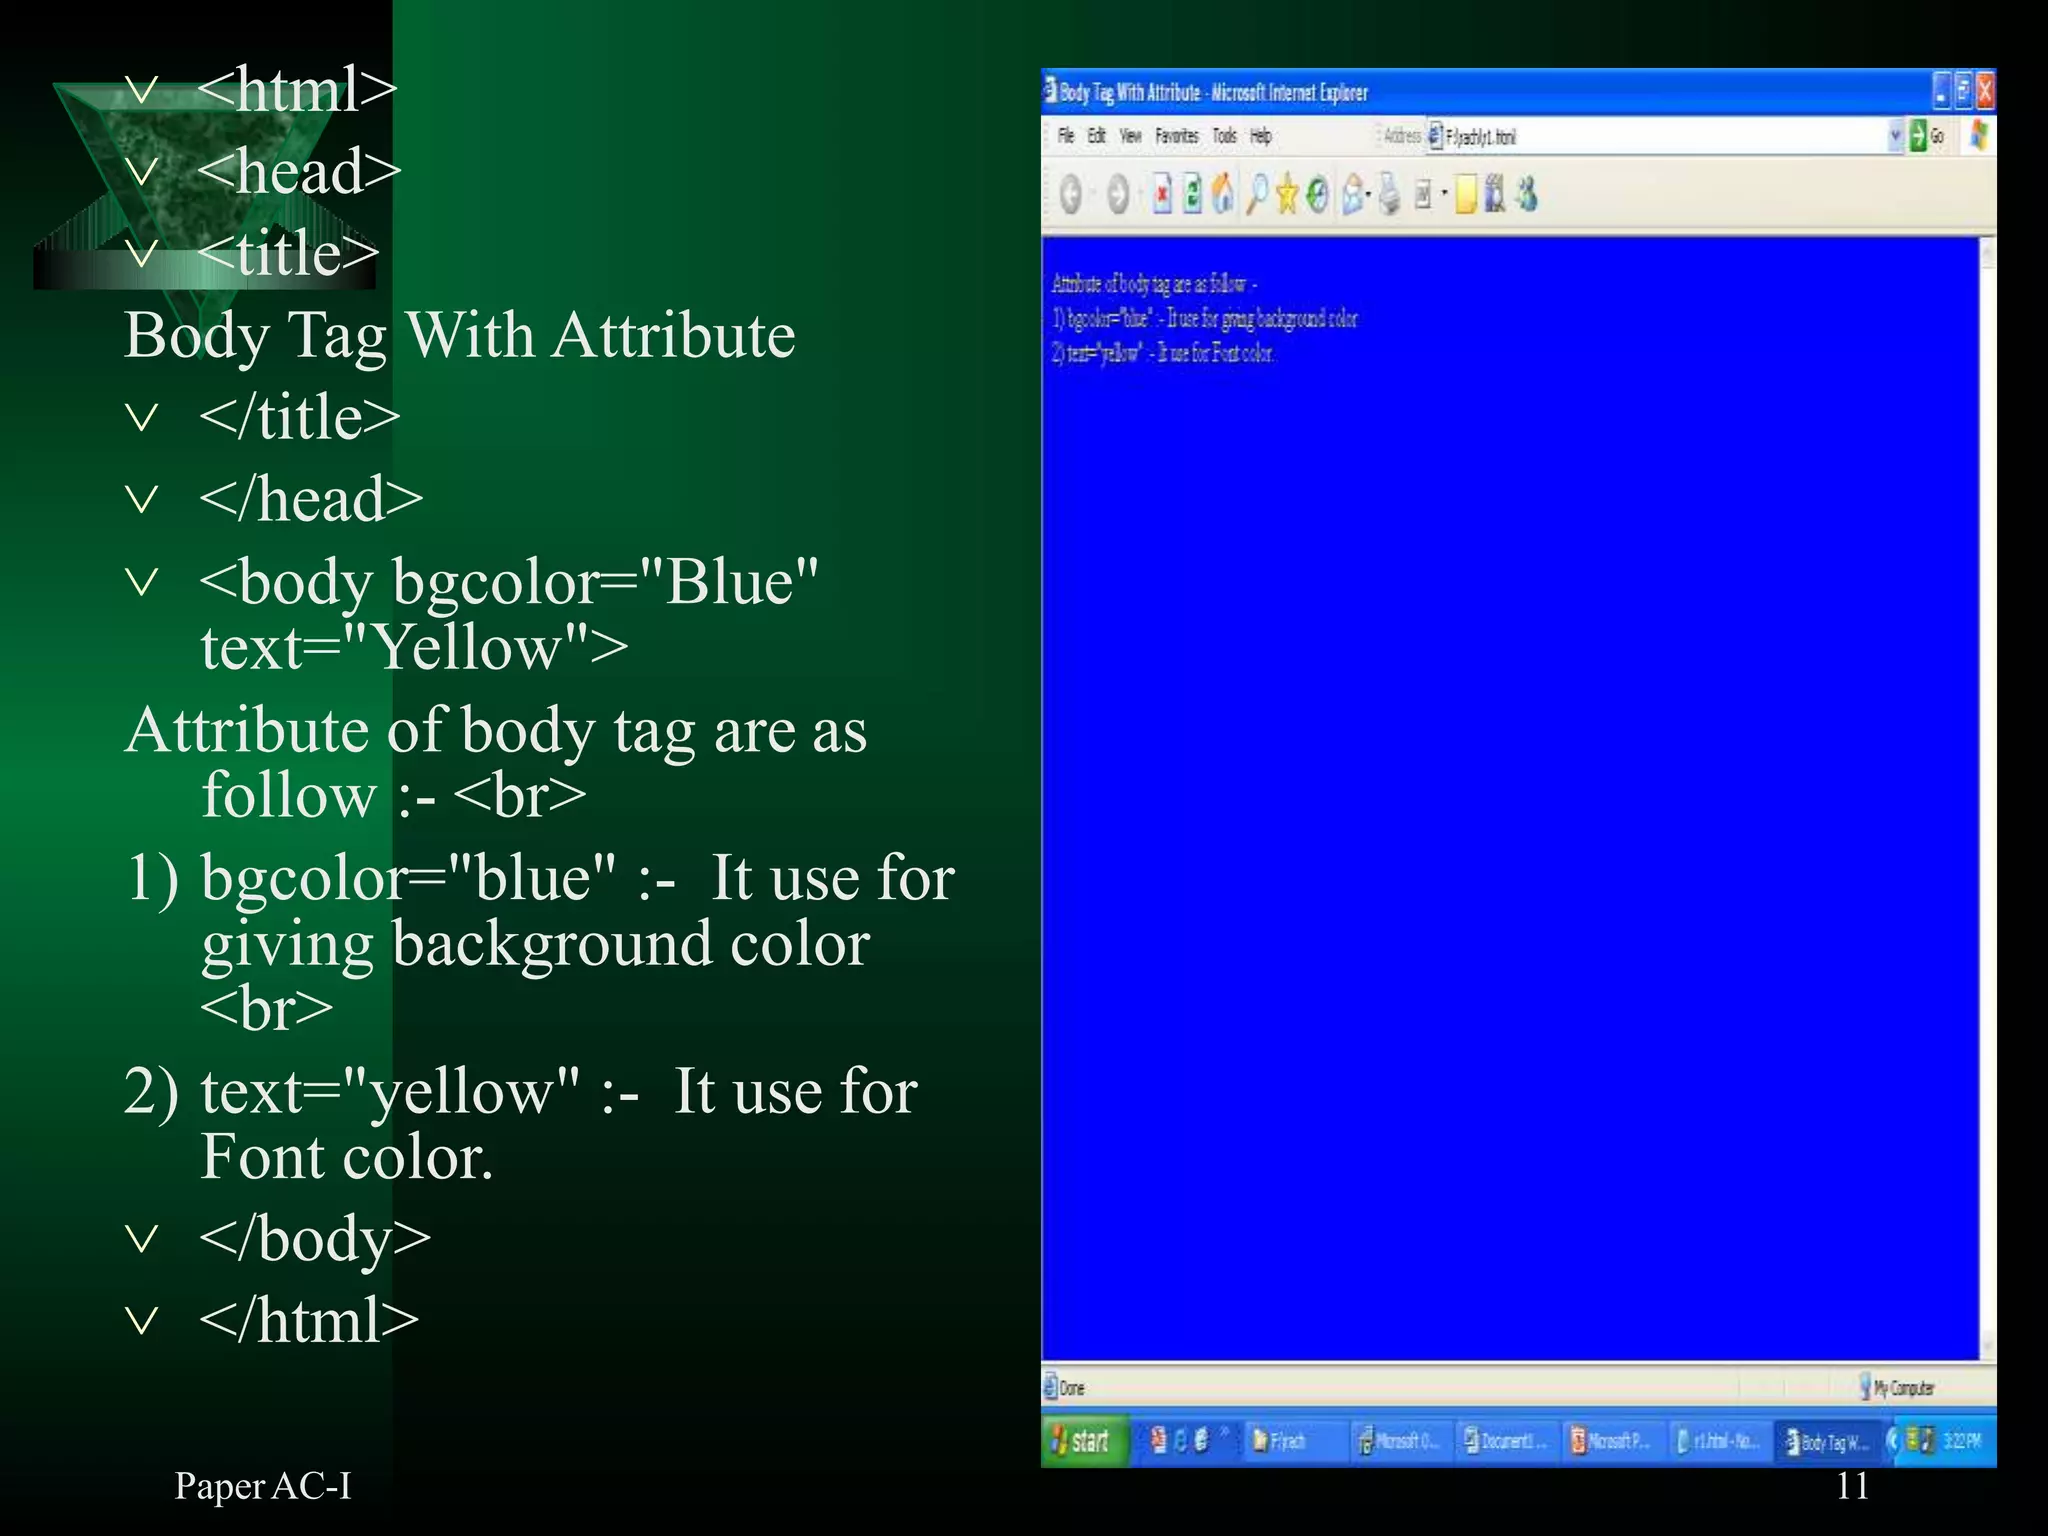Expand hidden system tray icons arrow
The image size is (2048, 1536).
click(x=1893, y=1440)
